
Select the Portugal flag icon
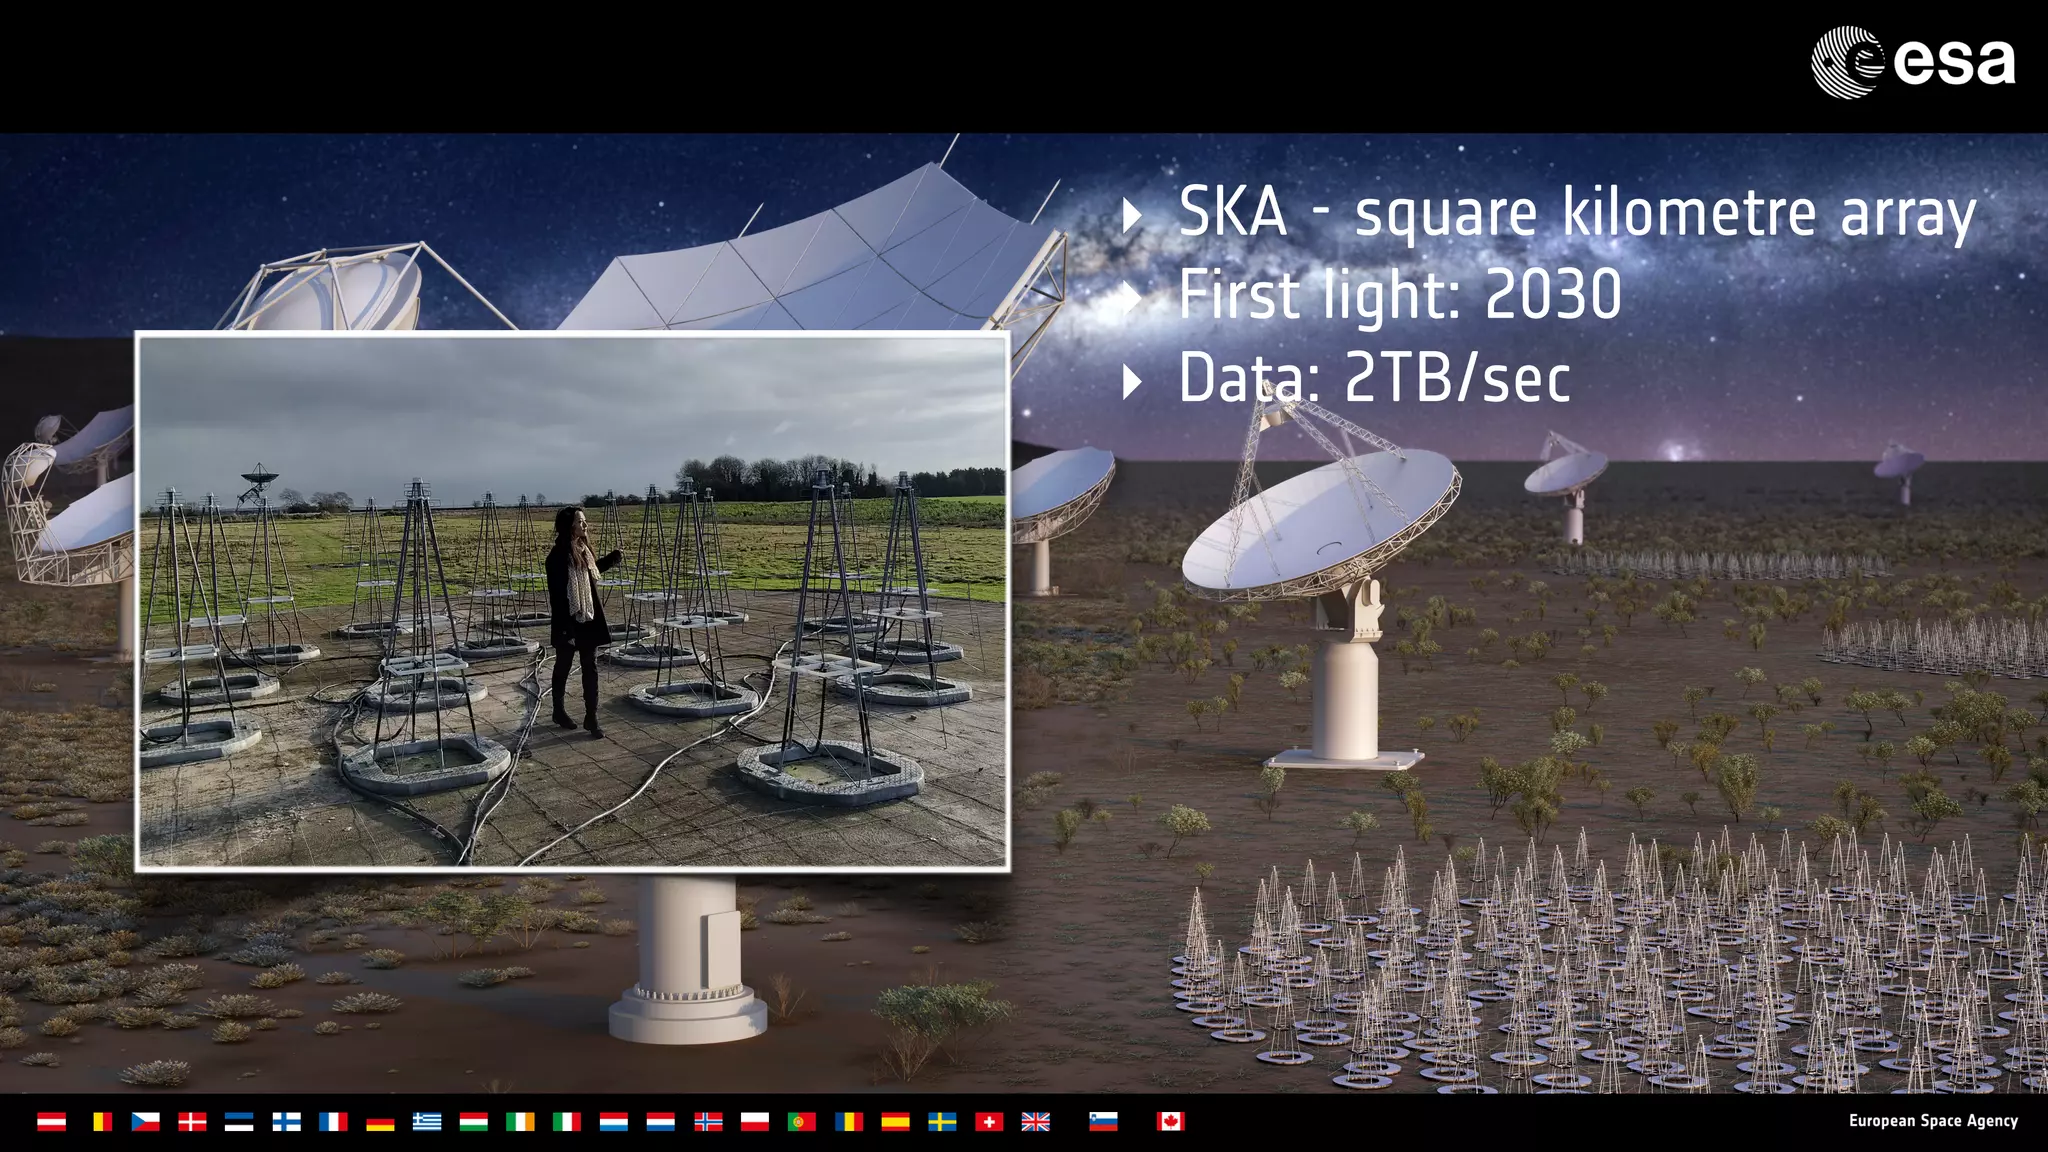[802, 1122]
